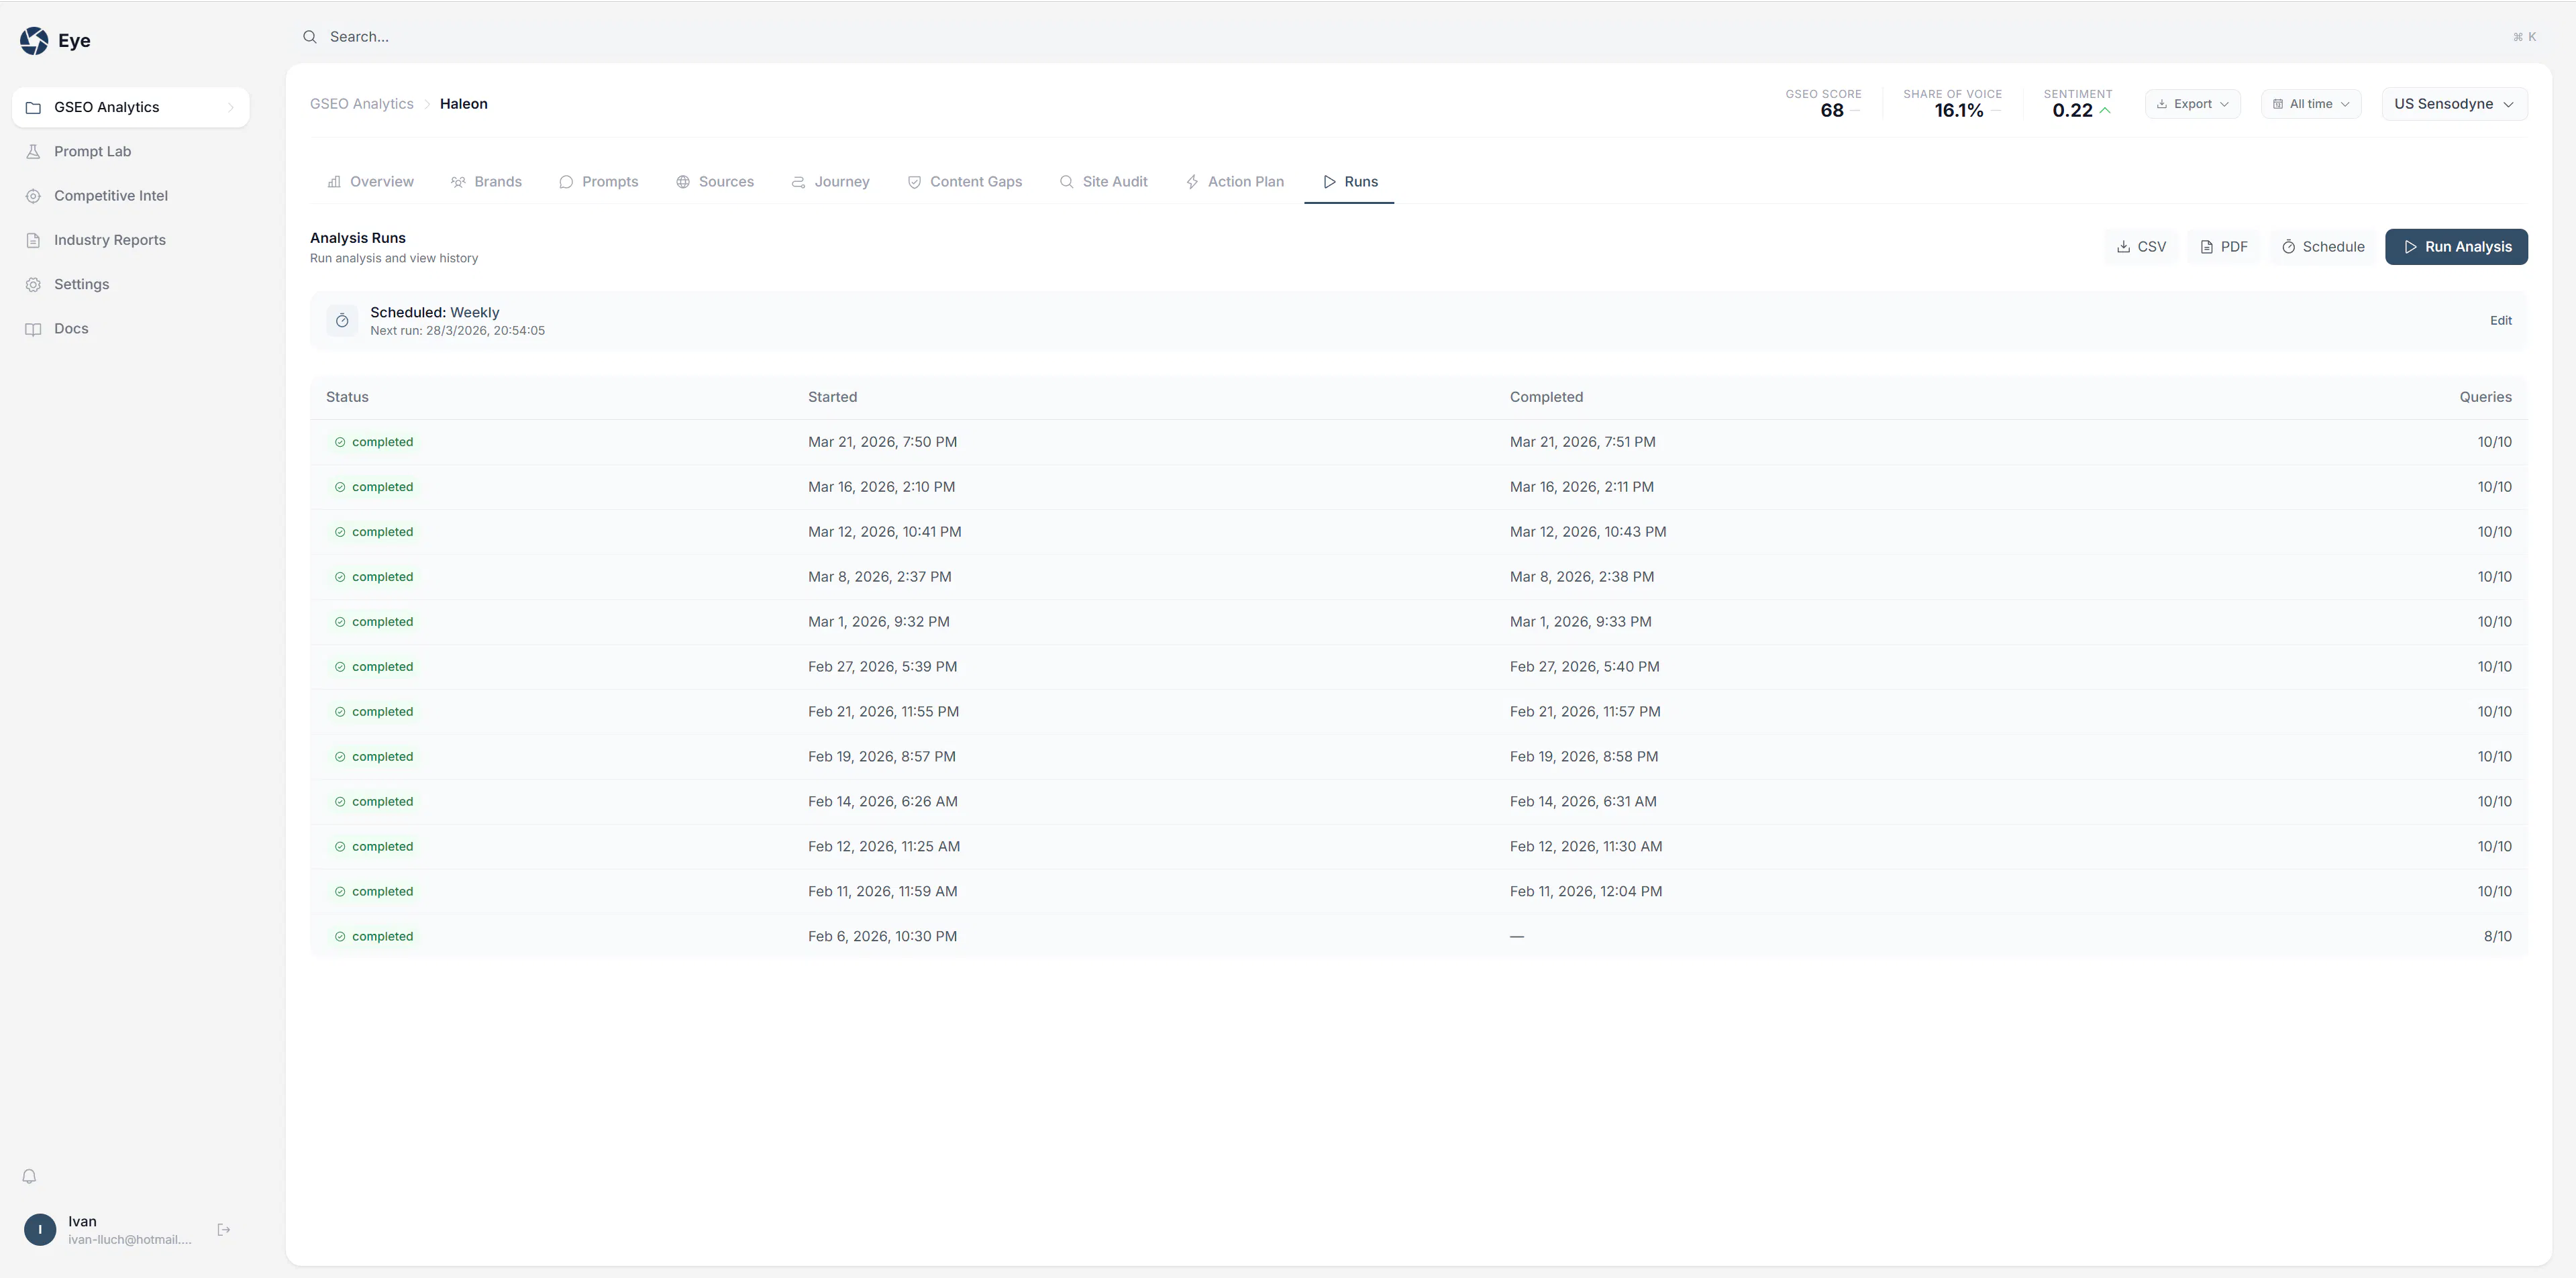Open the notifications bell icon
Image resolution: width=2576 pixels, height=1278 pixels.
tap(29, 1176)
